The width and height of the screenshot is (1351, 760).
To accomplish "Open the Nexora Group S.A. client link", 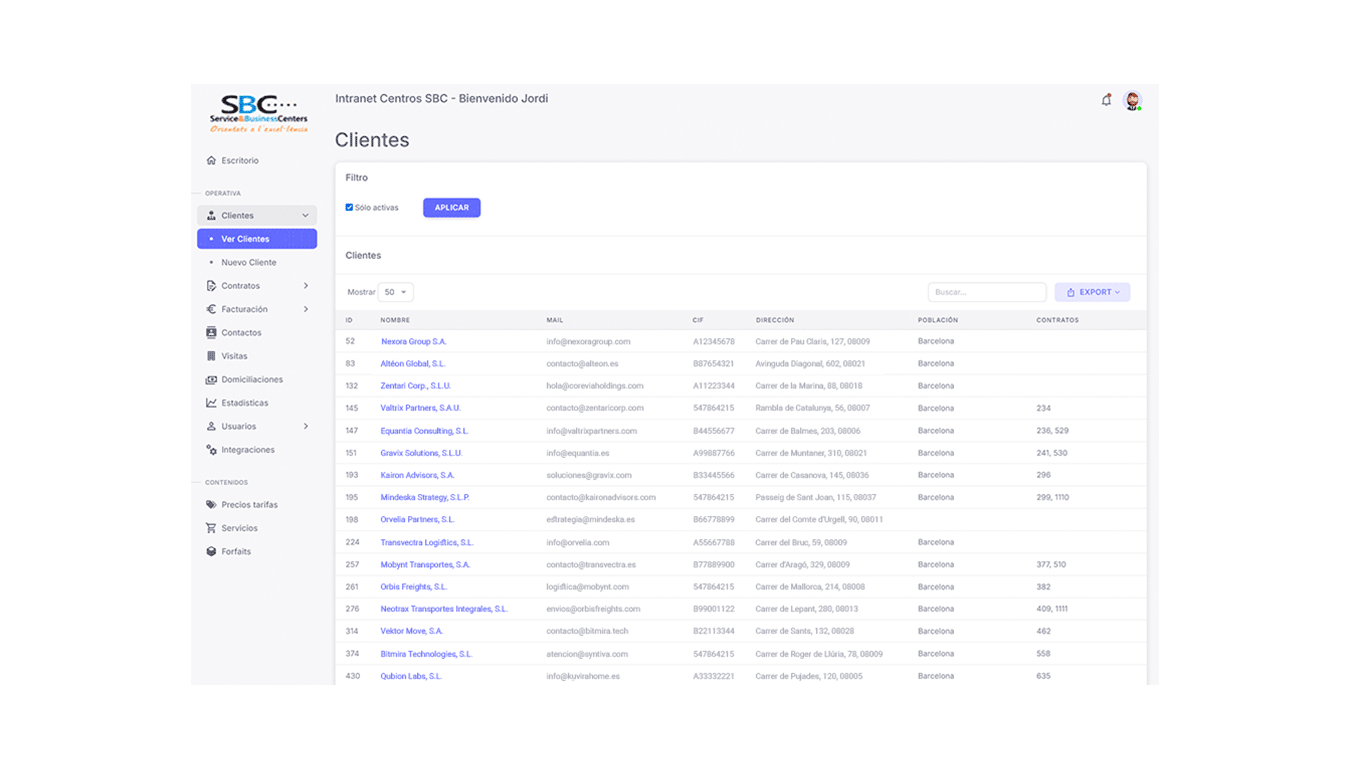I will pyautogui.click(x=413, y=342).
